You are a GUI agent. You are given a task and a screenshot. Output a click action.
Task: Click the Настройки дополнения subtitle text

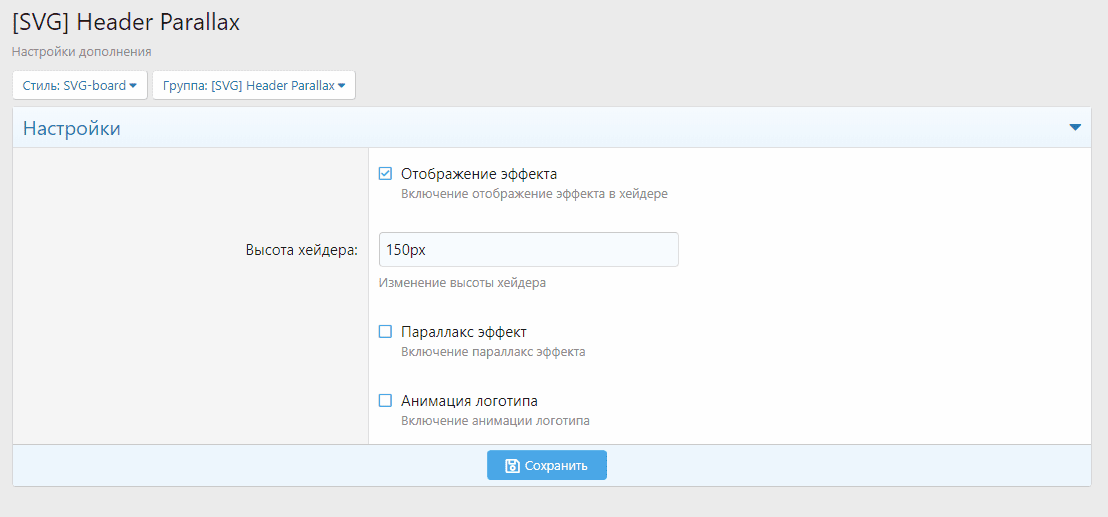[82, 51]
